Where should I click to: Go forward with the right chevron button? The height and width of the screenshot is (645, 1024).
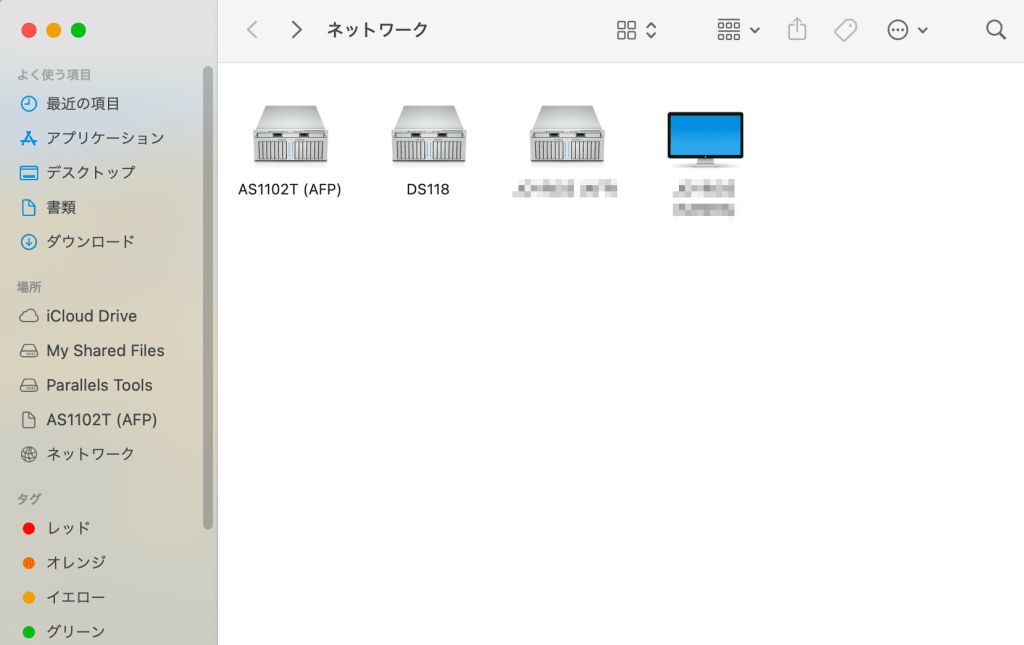coord(296,29)
